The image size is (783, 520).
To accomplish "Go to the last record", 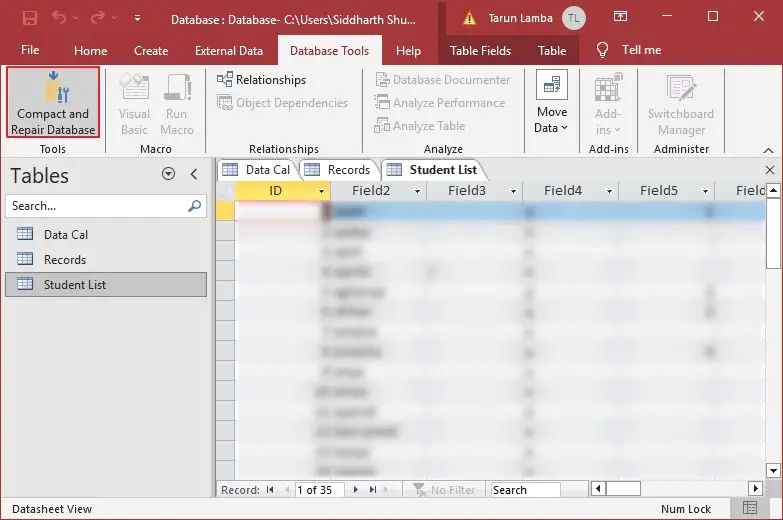I will (x=373, y=490).
